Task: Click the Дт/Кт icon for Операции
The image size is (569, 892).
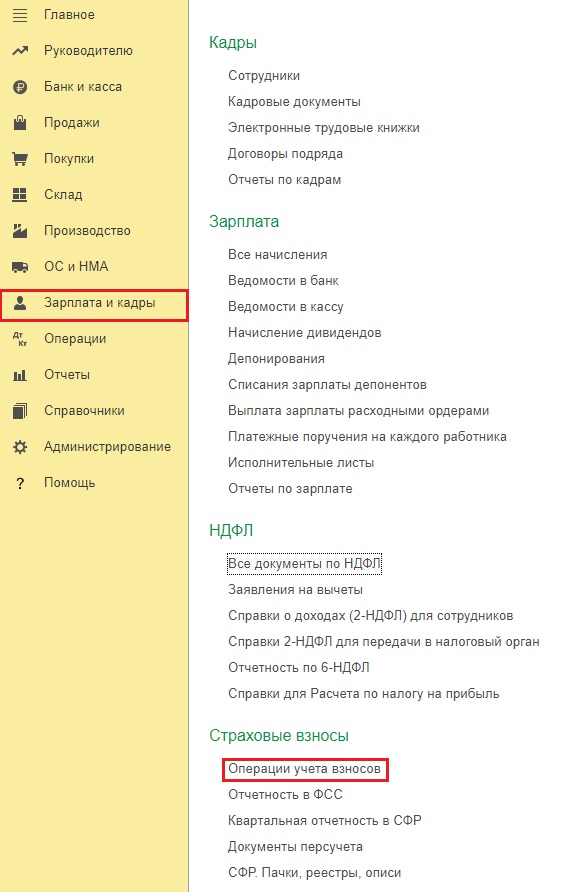Action: tap(20, 339)
